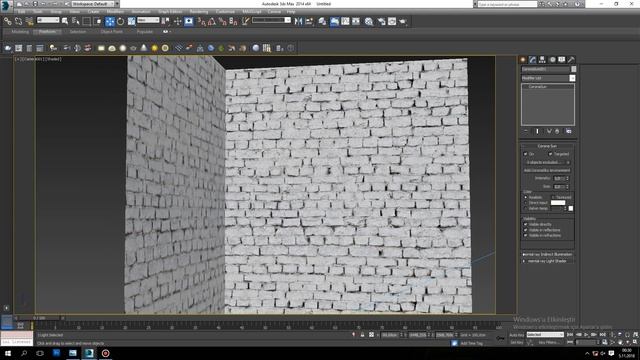Image resolution: width=640 pixels, height=360 pixels.
Task: Open the Material Editor icon
Action: pyautogui.click(x=369, y=21)
